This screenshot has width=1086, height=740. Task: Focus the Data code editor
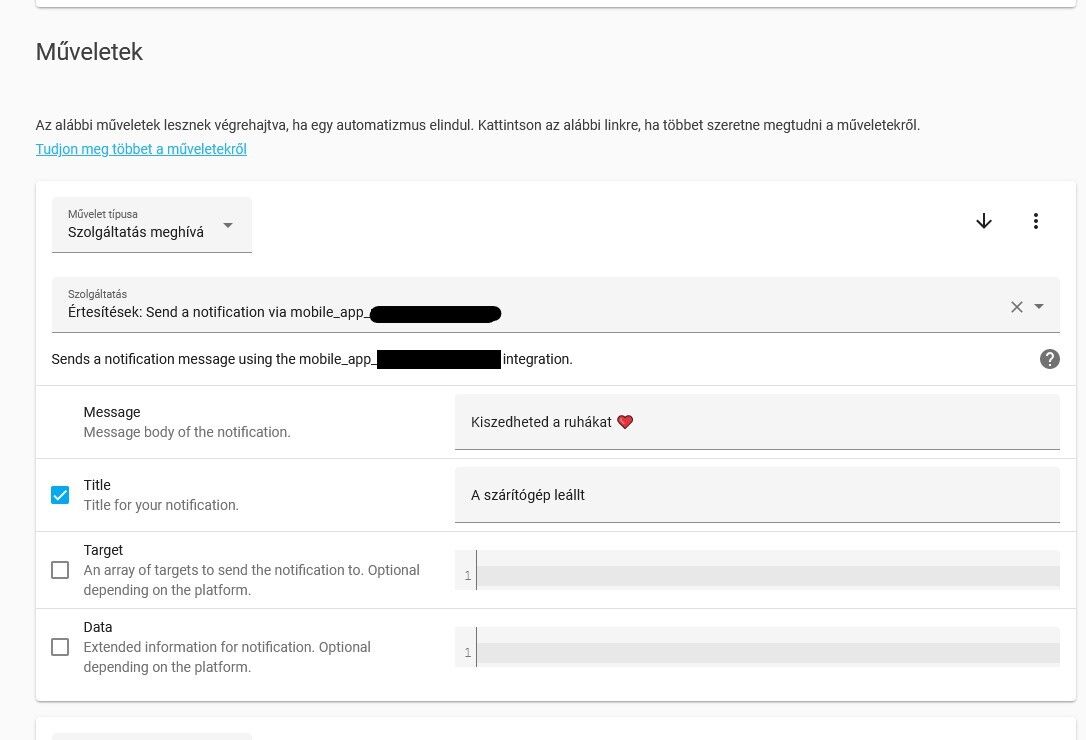point(757,646)
